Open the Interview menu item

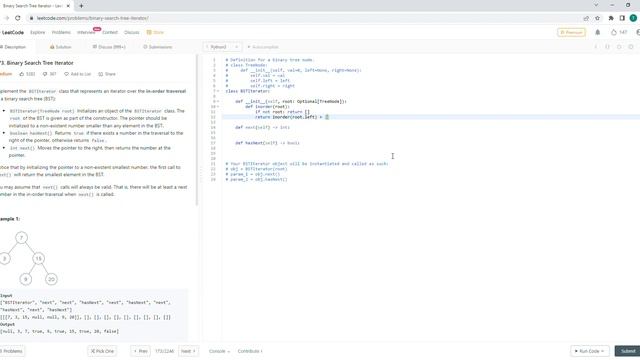click(x=86, y=32)
